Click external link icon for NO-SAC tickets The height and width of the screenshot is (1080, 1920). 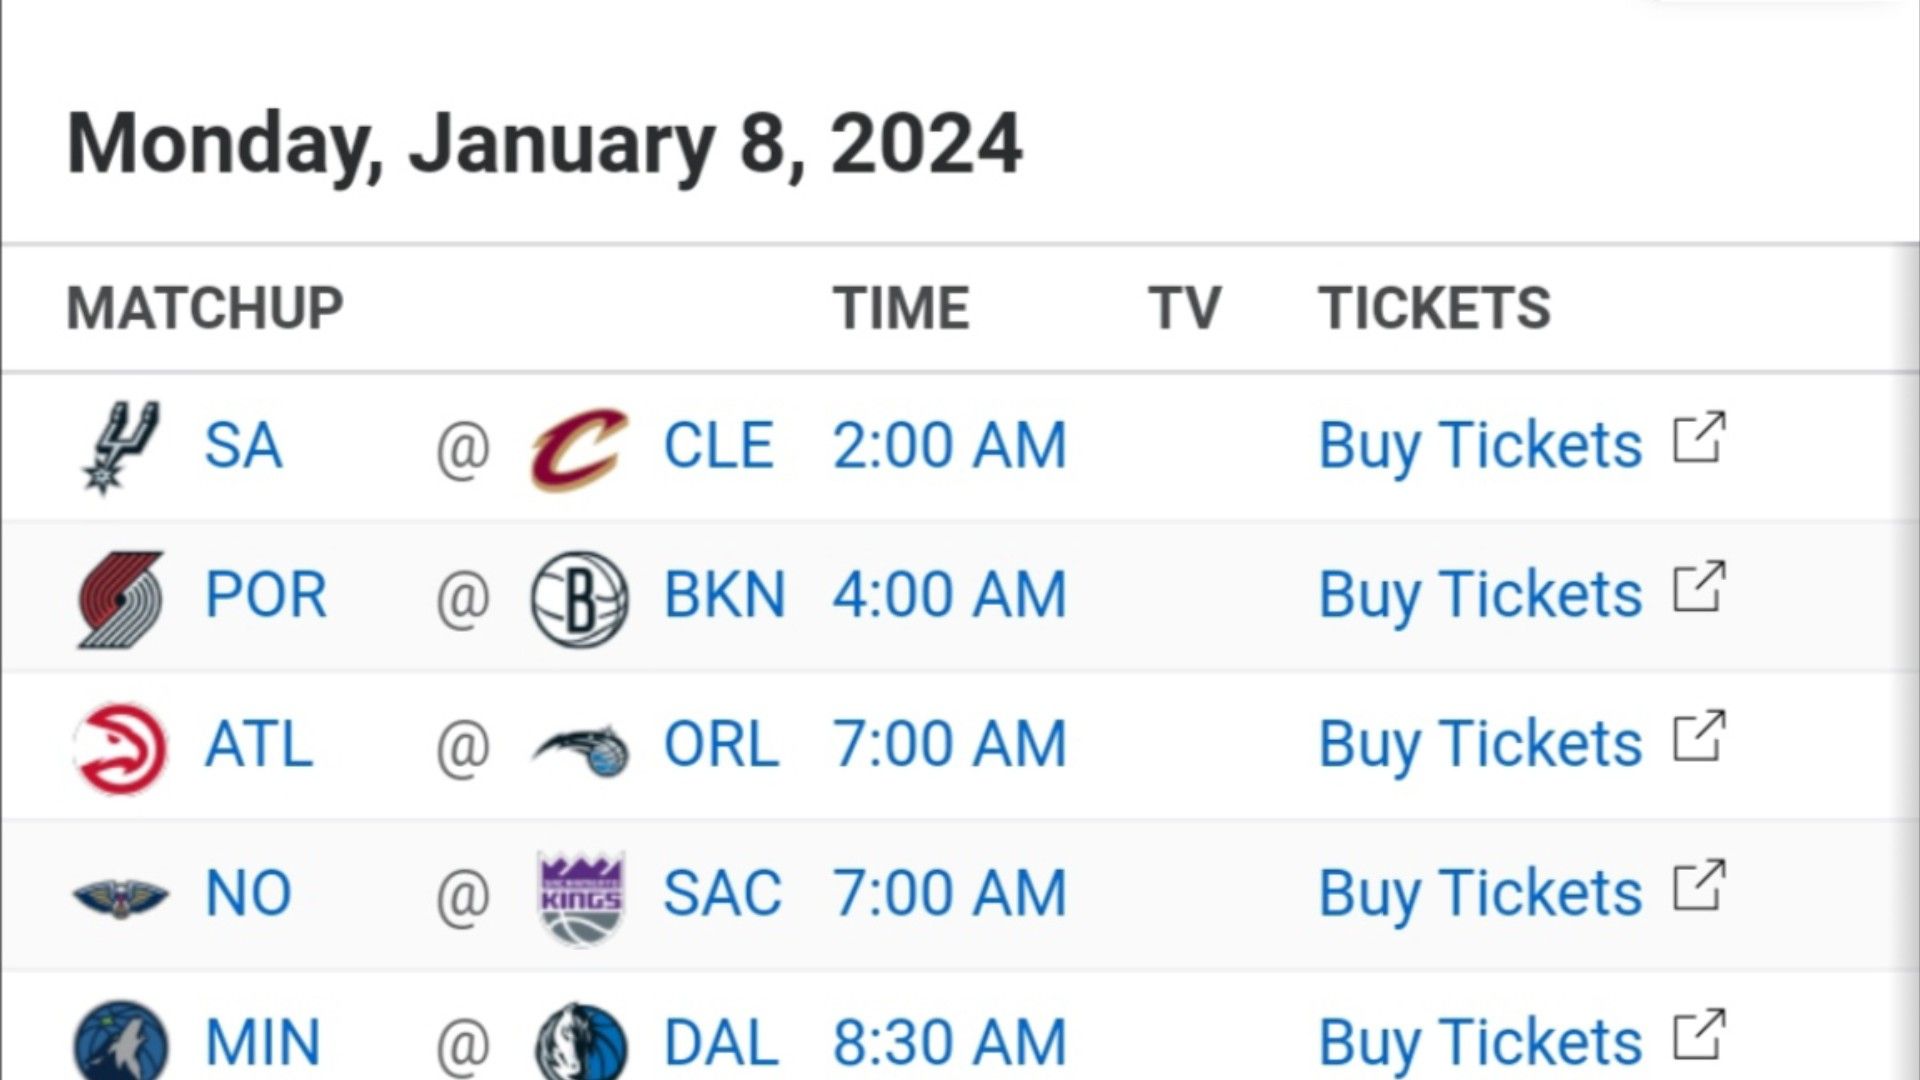[x=1699, y=886]
